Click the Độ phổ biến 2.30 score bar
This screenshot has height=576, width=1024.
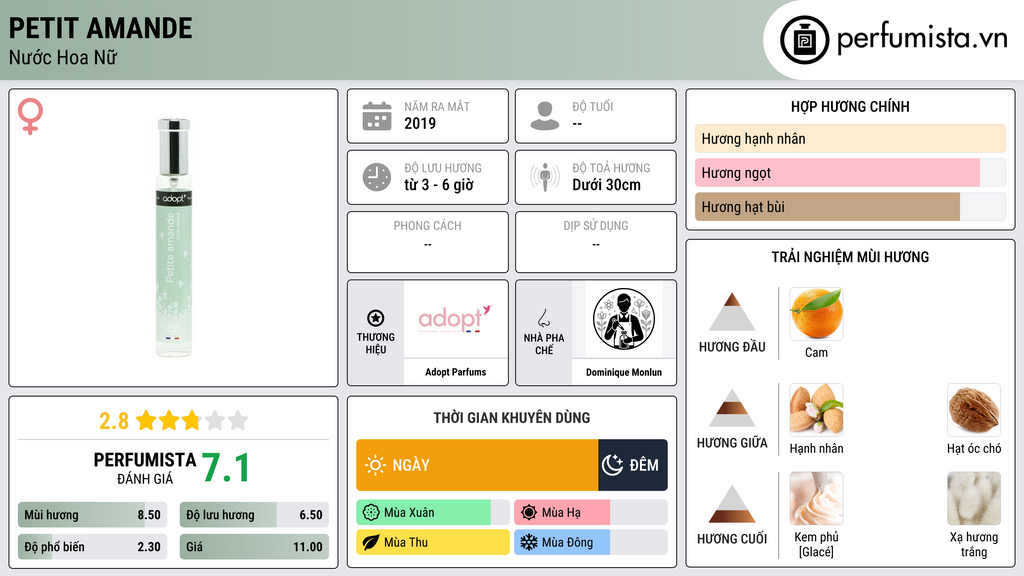point(92,547)
